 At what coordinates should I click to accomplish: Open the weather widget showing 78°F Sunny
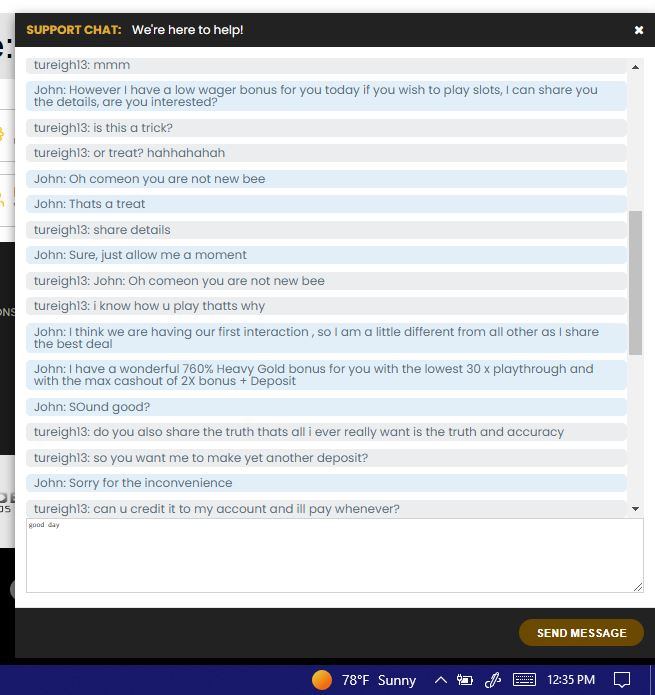[x=364, y=680]
